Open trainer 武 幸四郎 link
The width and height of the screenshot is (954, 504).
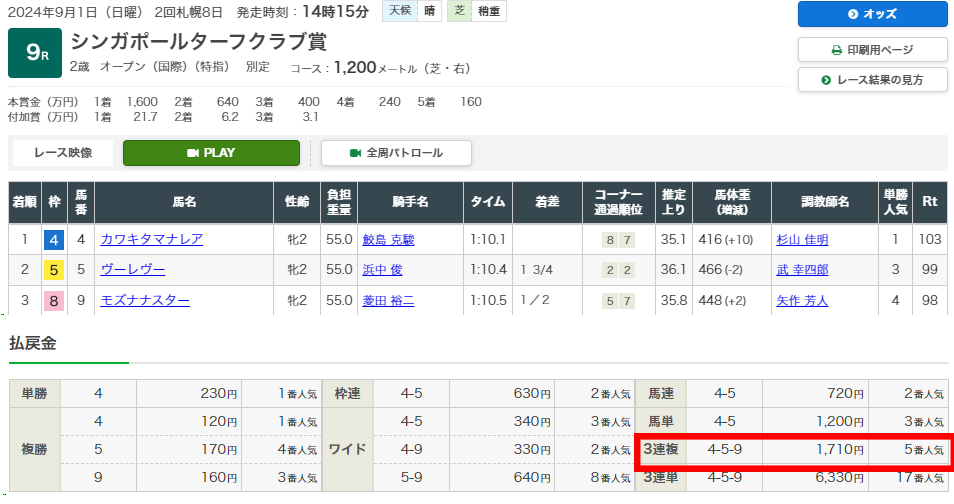click(802, 269)
